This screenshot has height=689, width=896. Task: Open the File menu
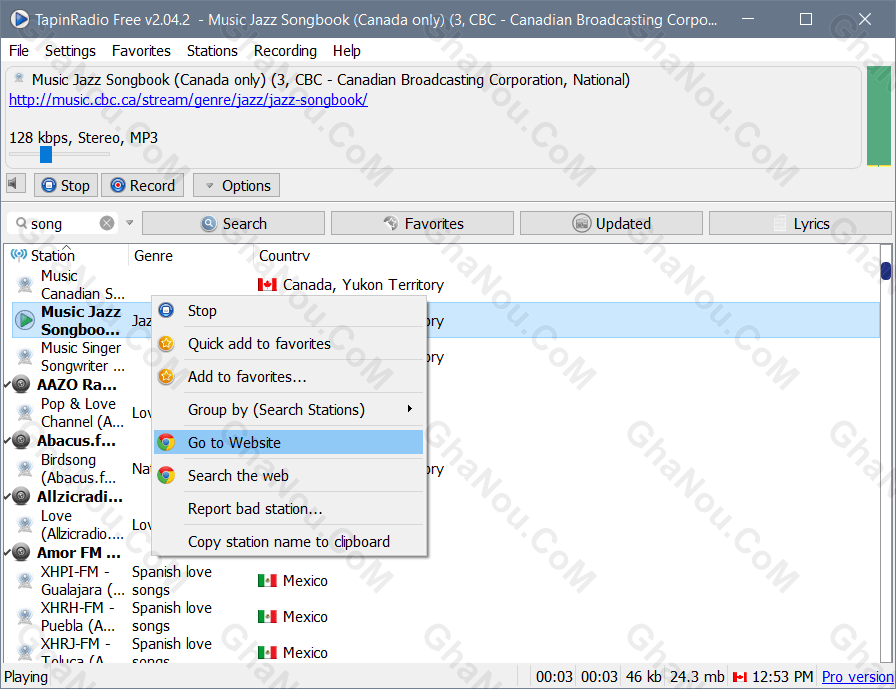point(19,51)
